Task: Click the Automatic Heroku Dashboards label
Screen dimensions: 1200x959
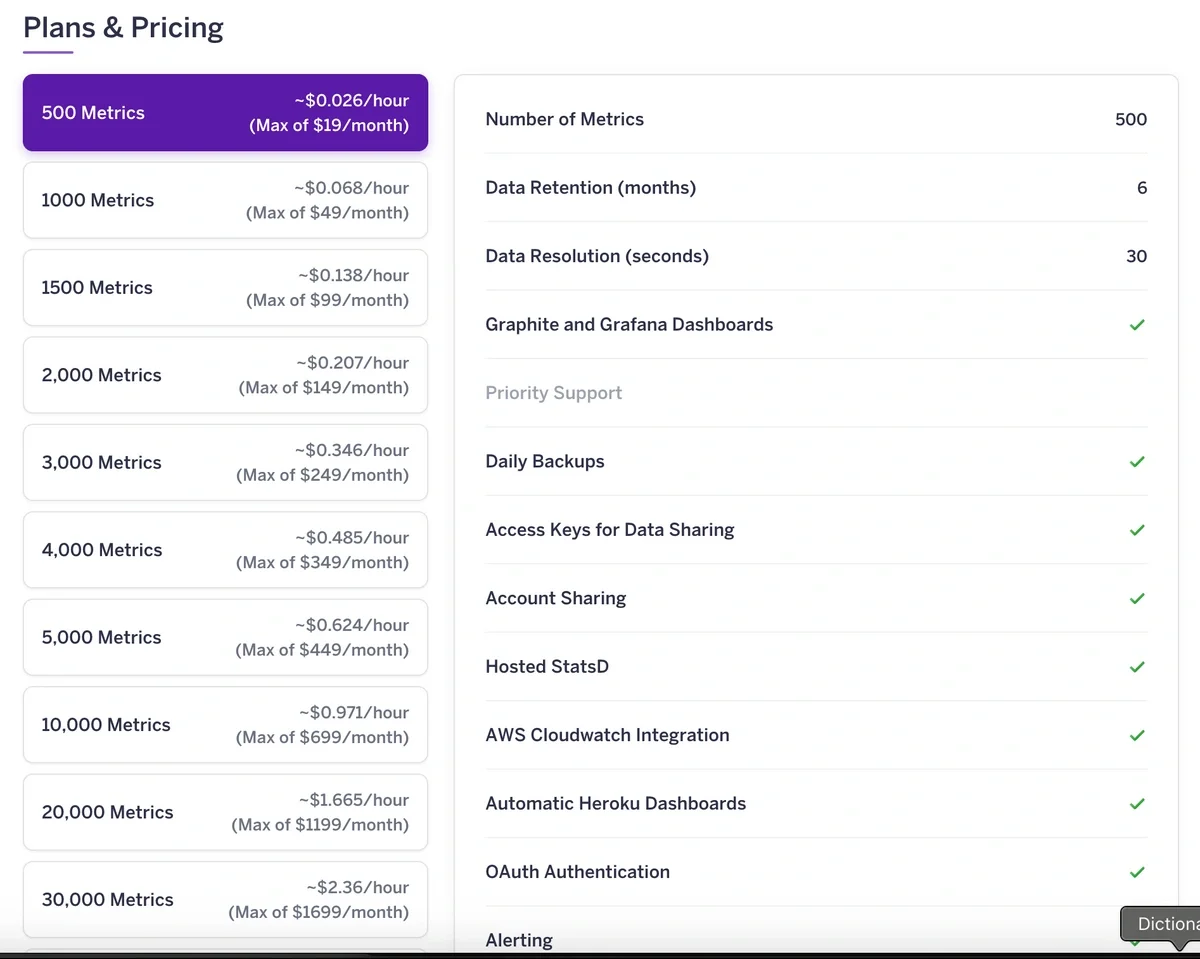Action: 615,804
